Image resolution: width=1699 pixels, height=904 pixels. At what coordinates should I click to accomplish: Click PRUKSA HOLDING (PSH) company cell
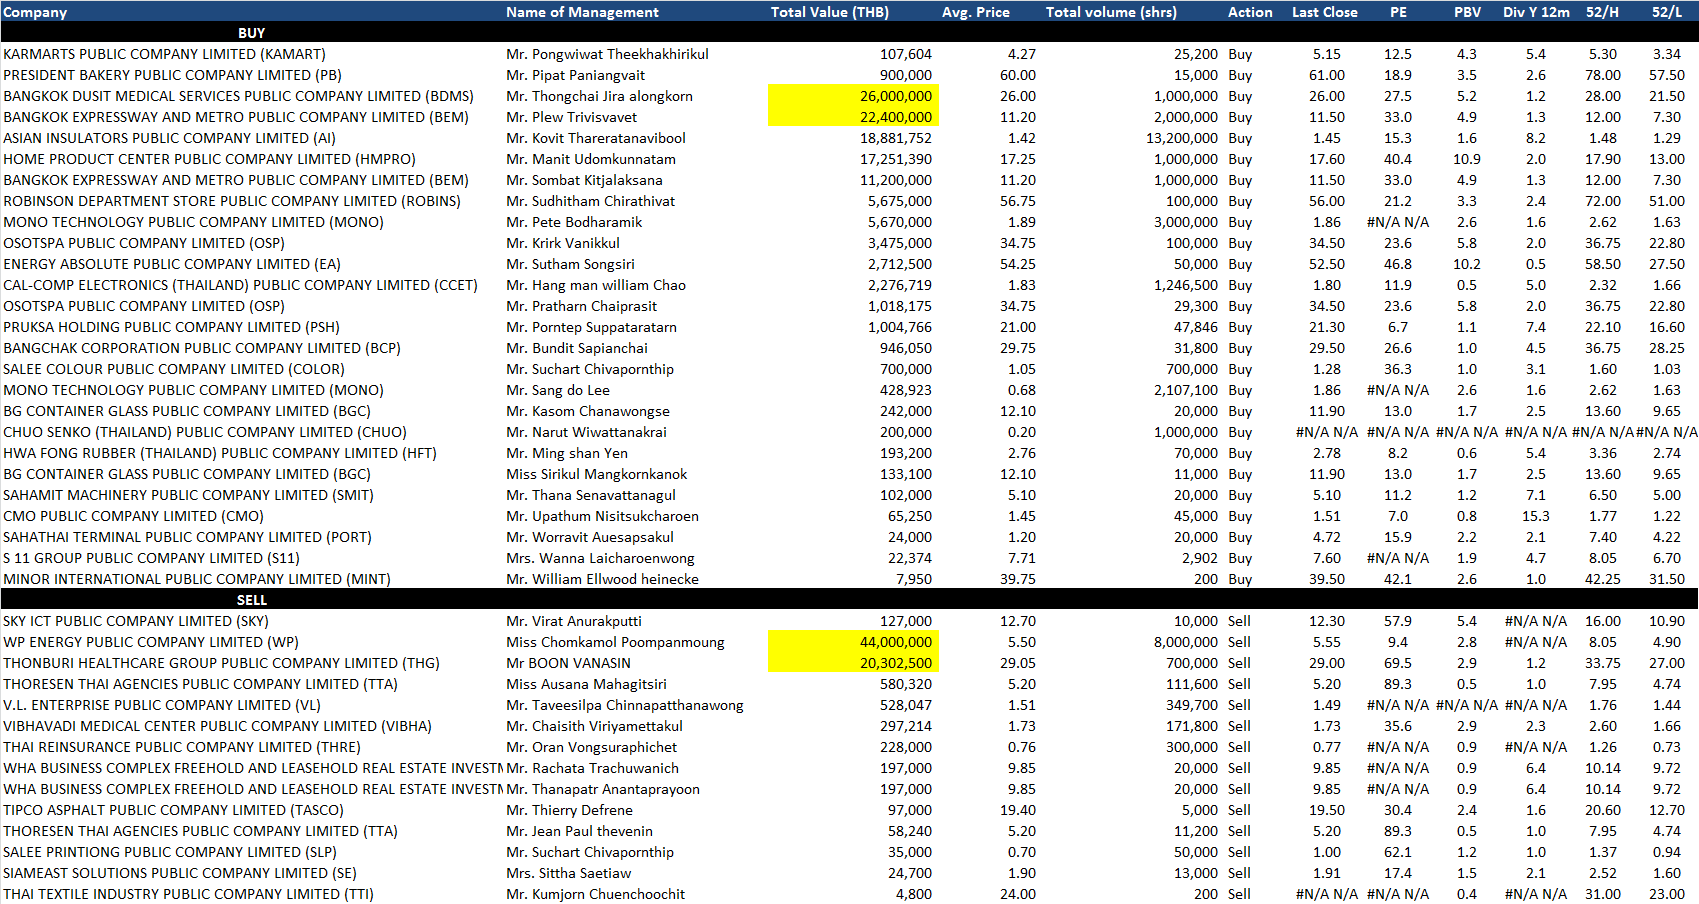point(171,327)
